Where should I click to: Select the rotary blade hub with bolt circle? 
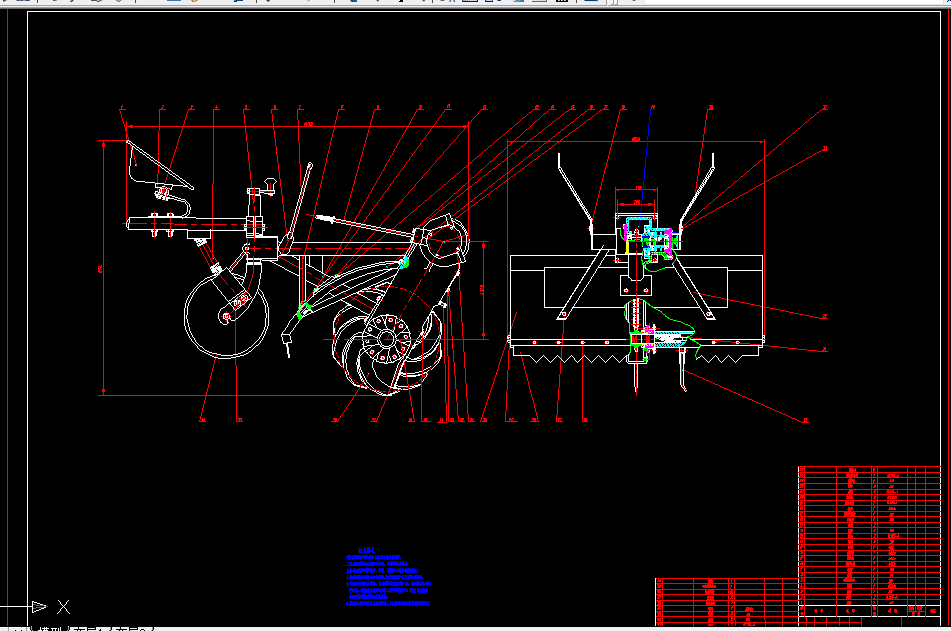[387, 339]
